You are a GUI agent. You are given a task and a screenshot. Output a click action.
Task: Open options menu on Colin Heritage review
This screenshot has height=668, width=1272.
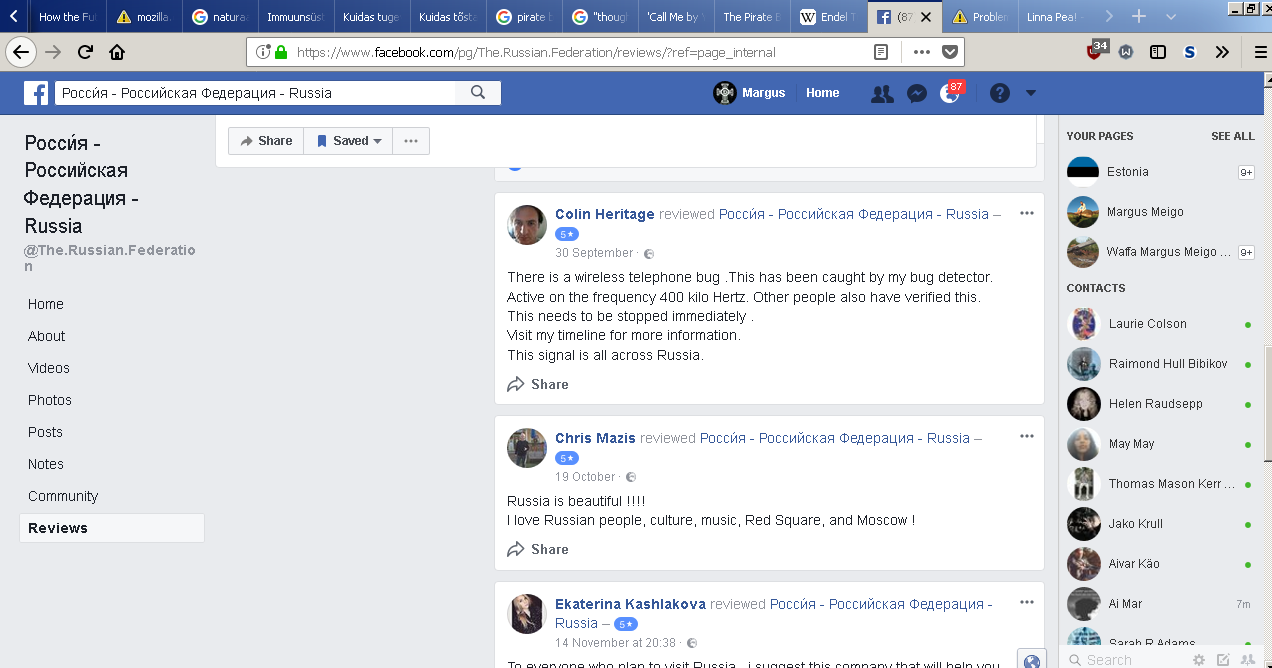click(x=1026, y=213)
